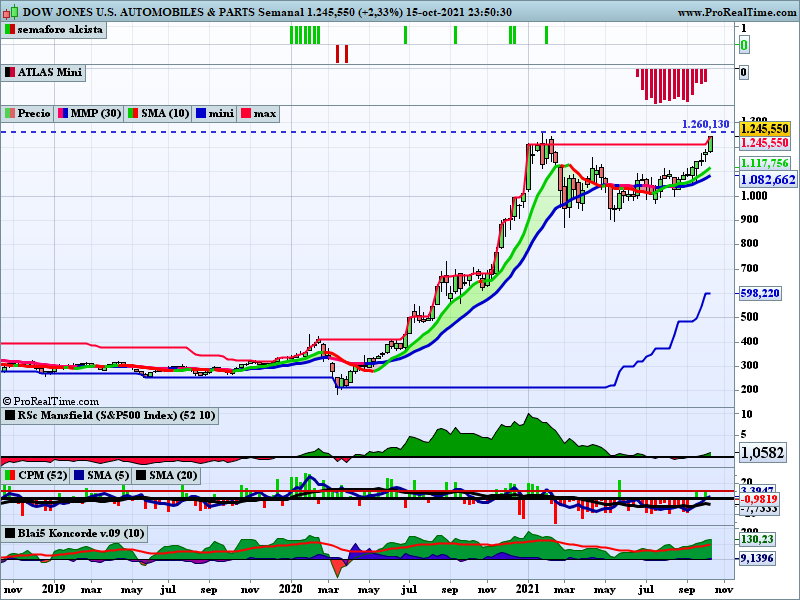Click the chart title DOW JONES U.S. AUTOMOBILES & PARTS
Screen dimensions: 800x600
[x=139, y=12]
